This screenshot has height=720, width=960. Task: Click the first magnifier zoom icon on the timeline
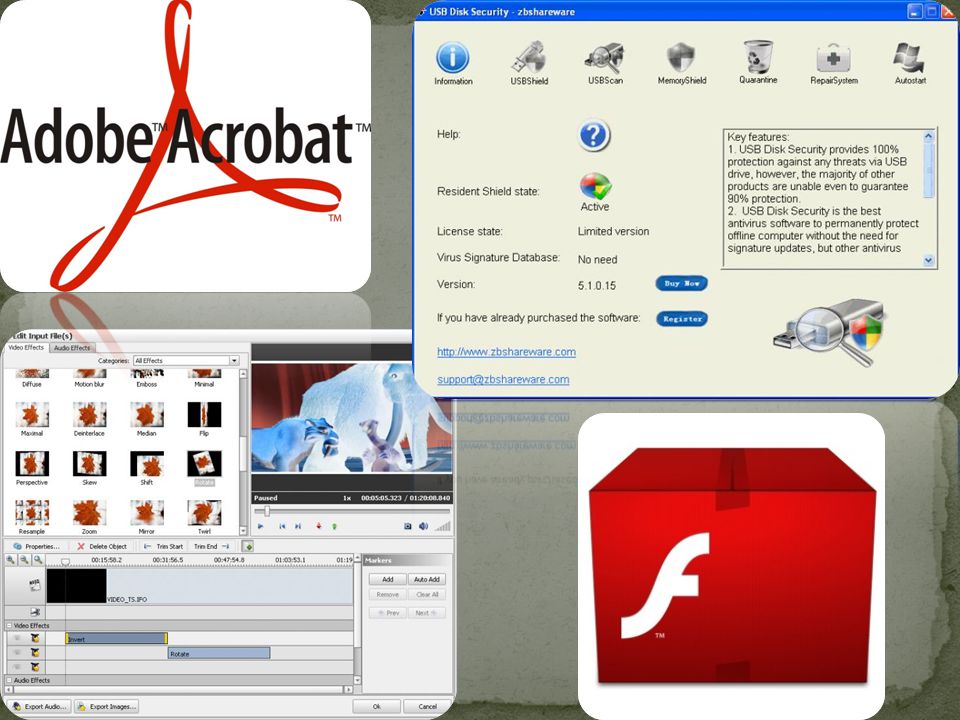pyautogui.click(x=10, y=560)
